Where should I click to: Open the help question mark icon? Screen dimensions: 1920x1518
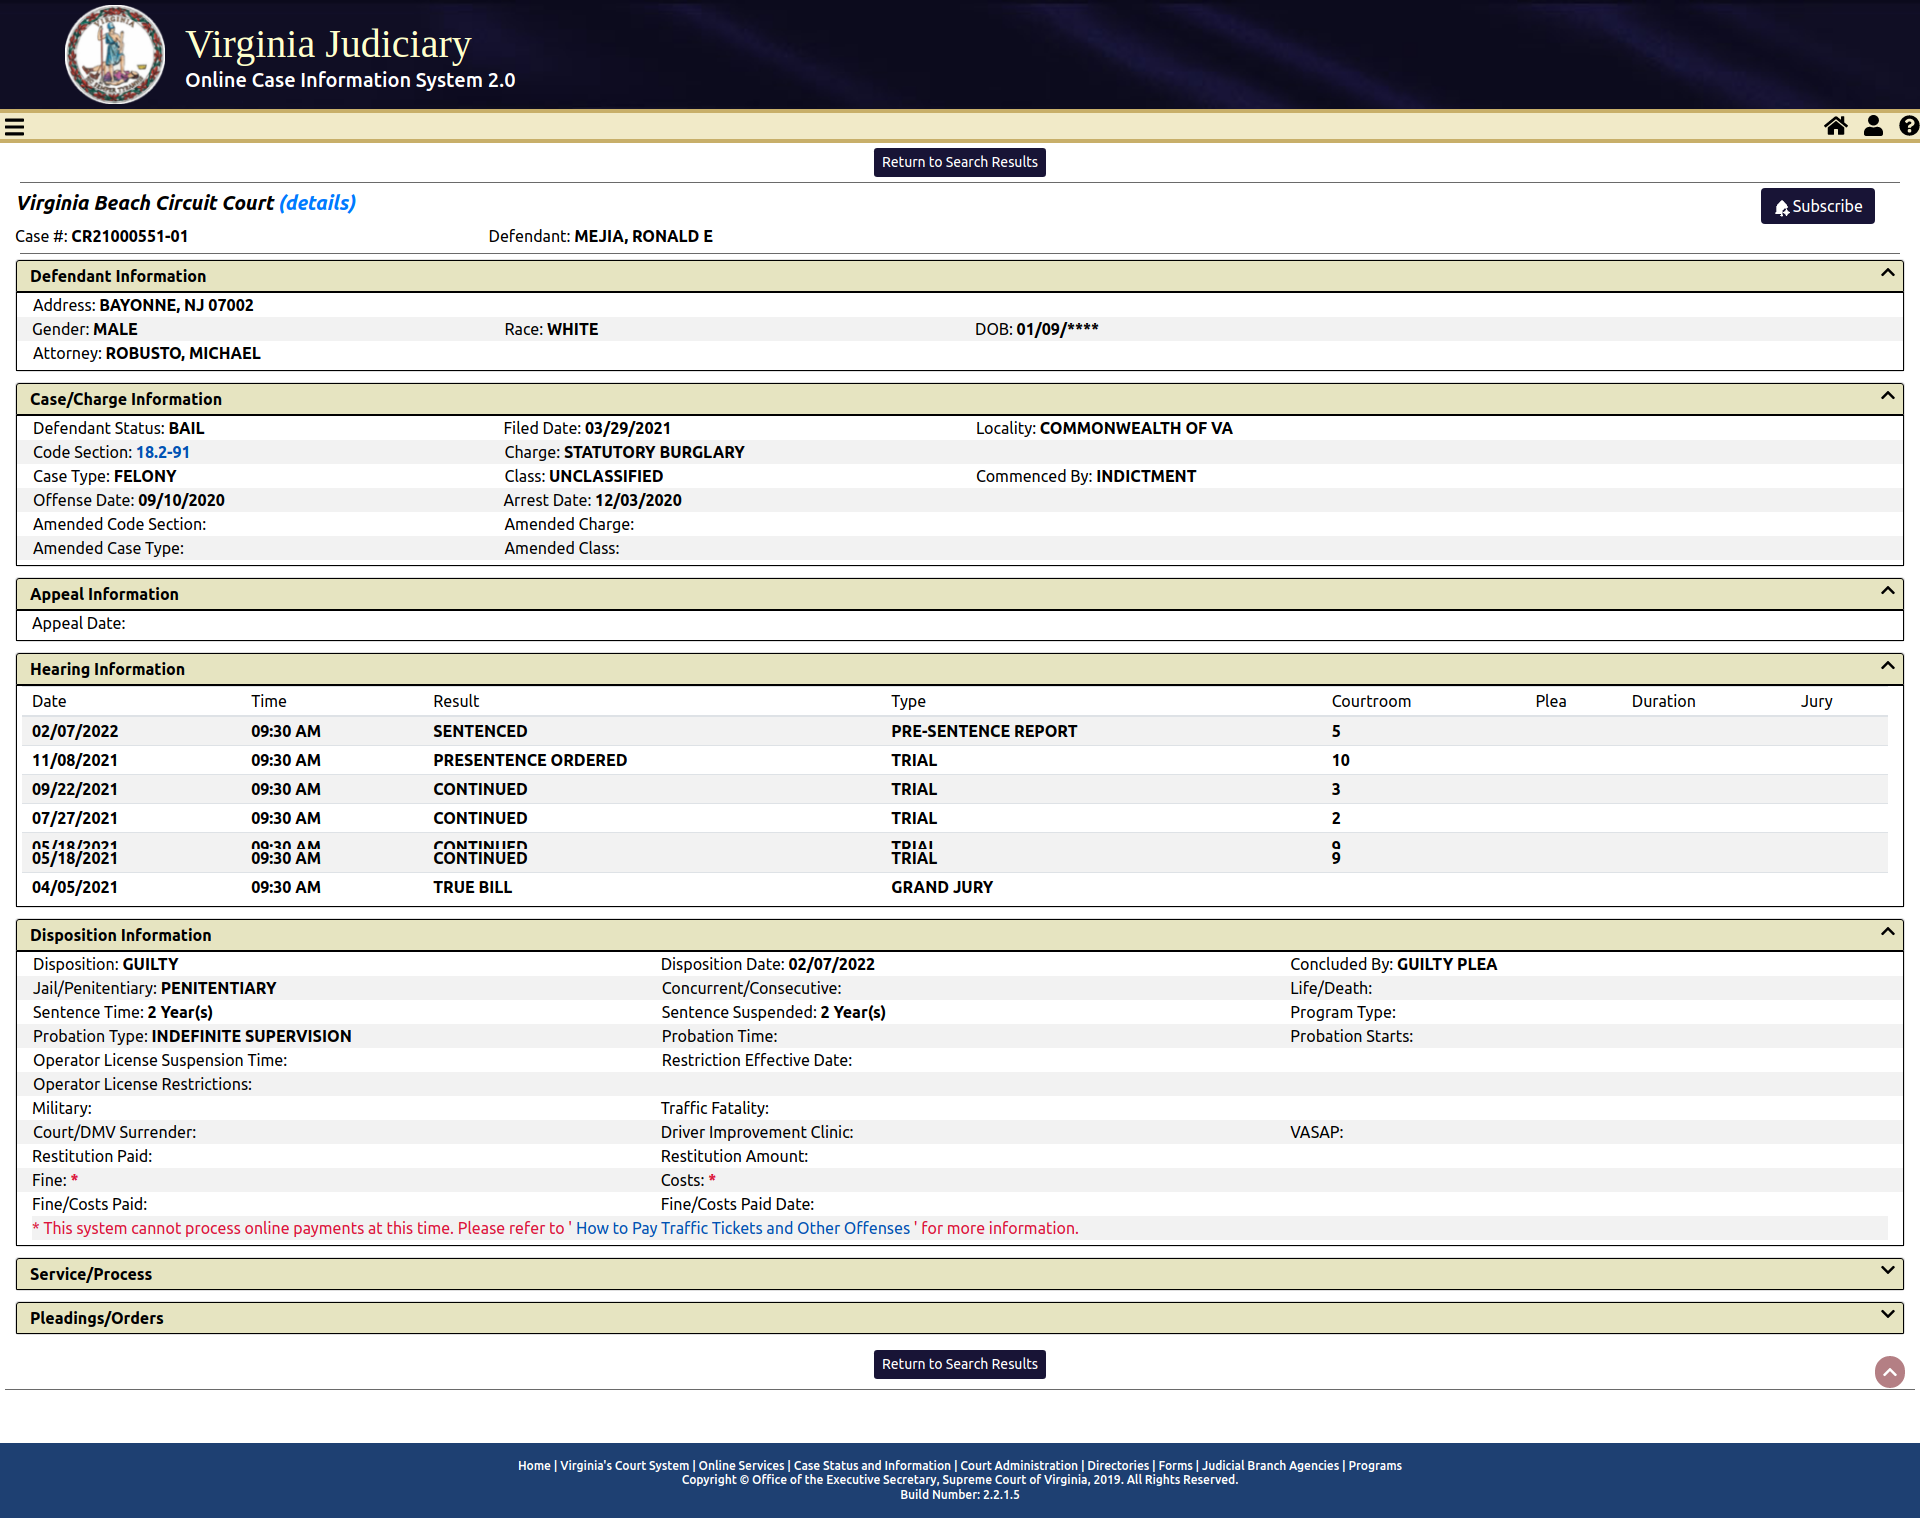tap(1909, 126)
